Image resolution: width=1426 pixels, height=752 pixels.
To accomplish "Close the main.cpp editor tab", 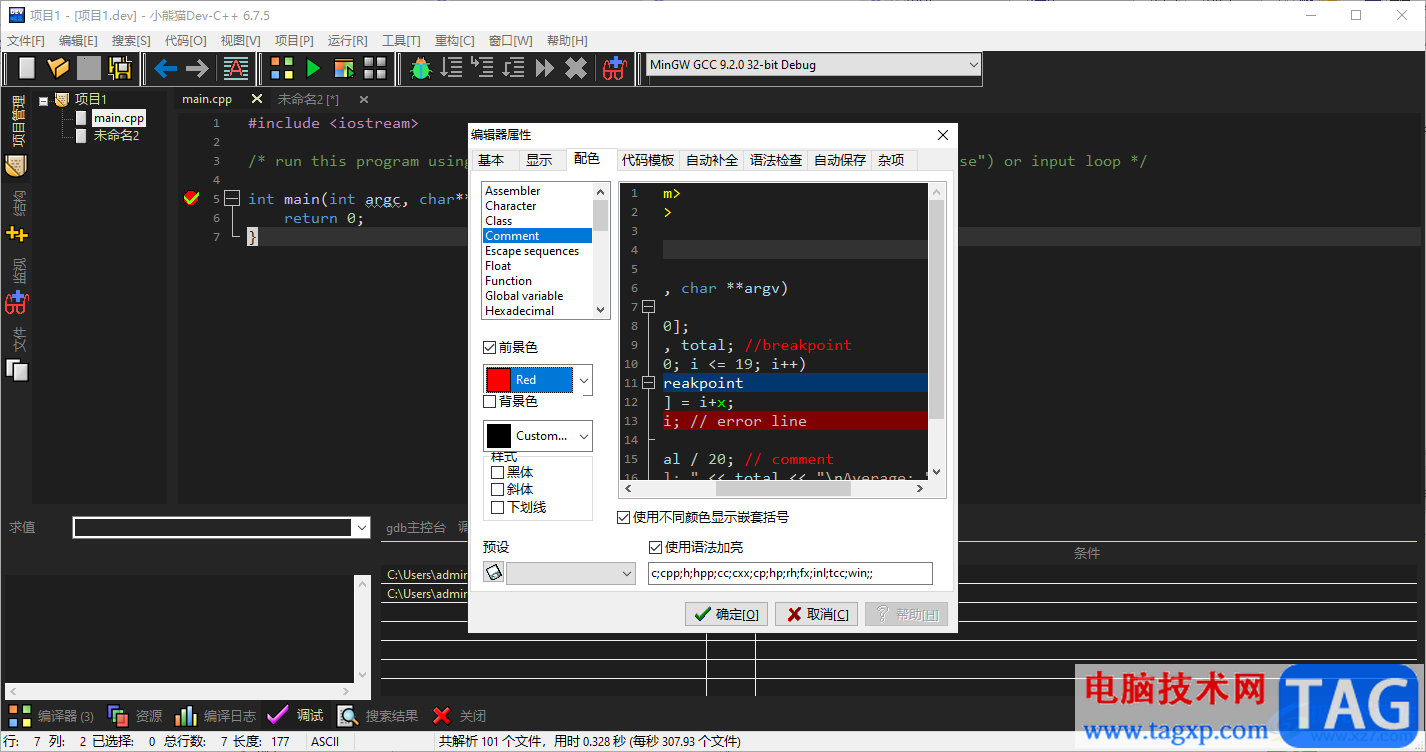I will coord(256,99).
